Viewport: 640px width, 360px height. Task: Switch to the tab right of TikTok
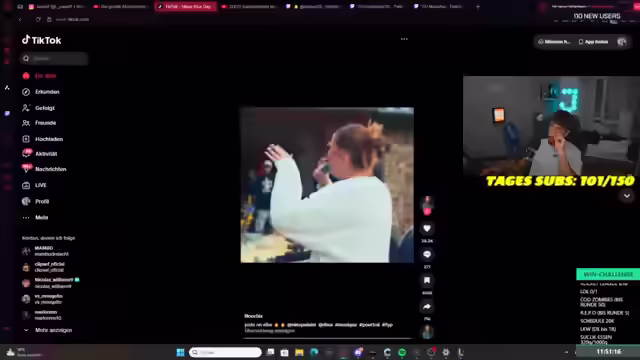pos(249,7)
